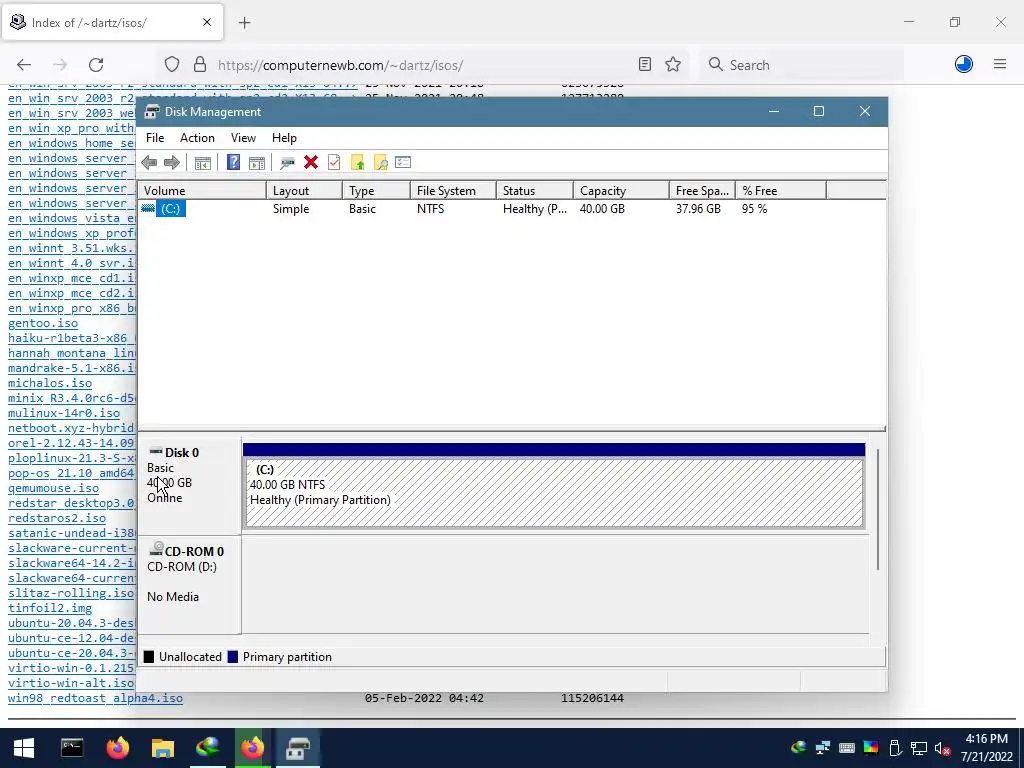This screenshot has width=1024, height=768.
Task: Reload the page in Firefox
Action: (x=96, y=65)
